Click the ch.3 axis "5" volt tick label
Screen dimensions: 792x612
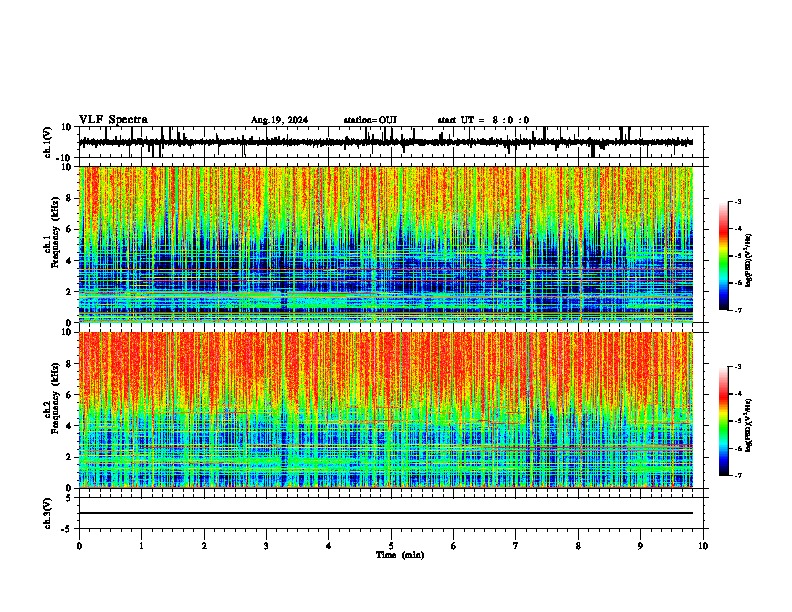click(69, 498)
